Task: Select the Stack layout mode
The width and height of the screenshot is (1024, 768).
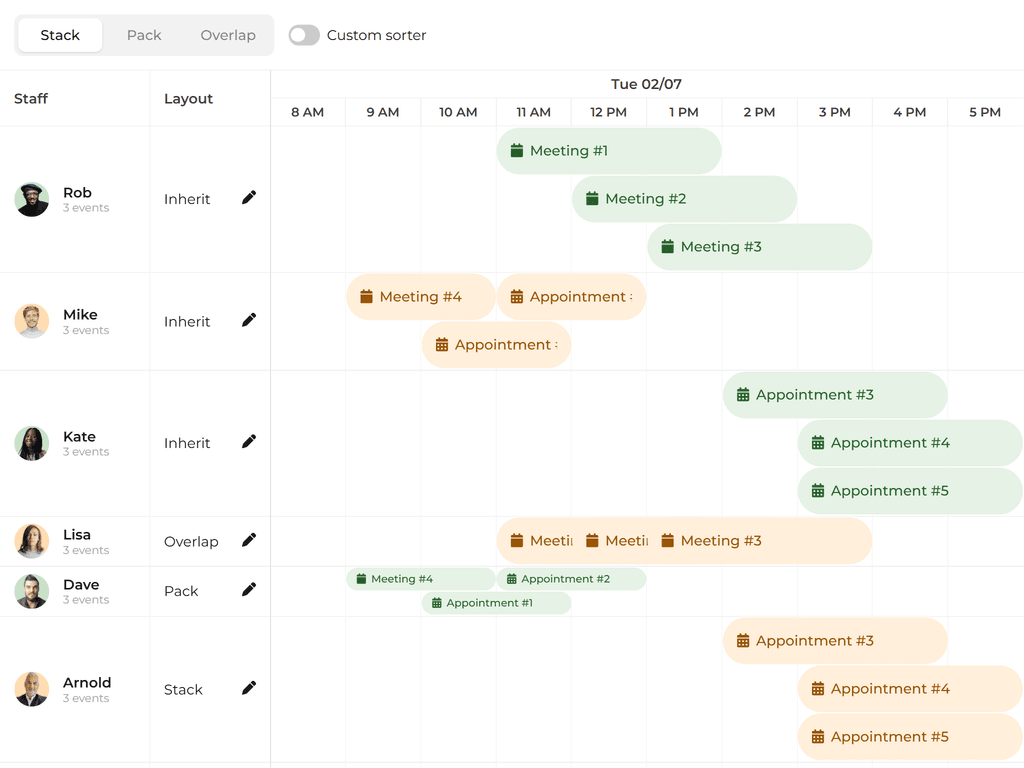Action: pos(60,35)
